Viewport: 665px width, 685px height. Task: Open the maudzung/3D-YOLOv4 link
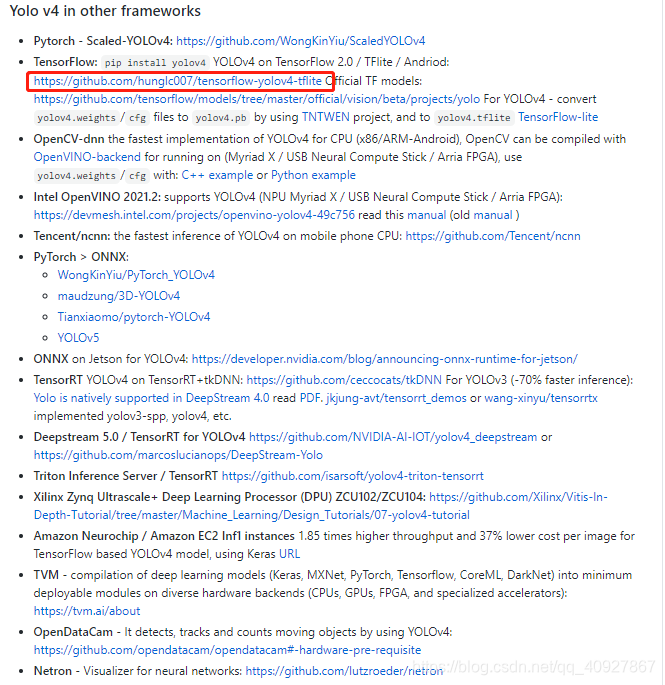[118, 296]
